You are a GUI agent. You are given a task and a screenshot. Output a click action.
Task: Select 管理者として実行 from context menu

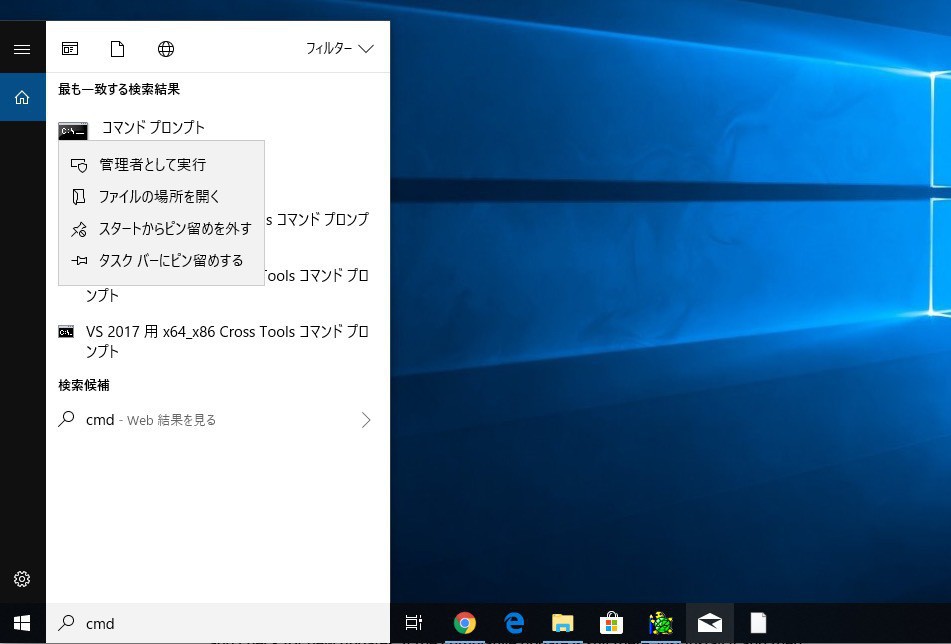152,164
